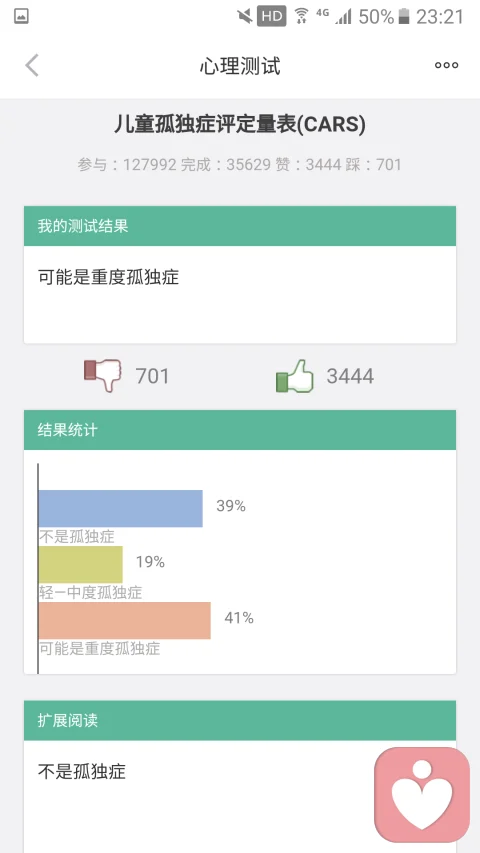Tap the orange 41% 可能是重度孤独症 bar

tap(125, 620)
